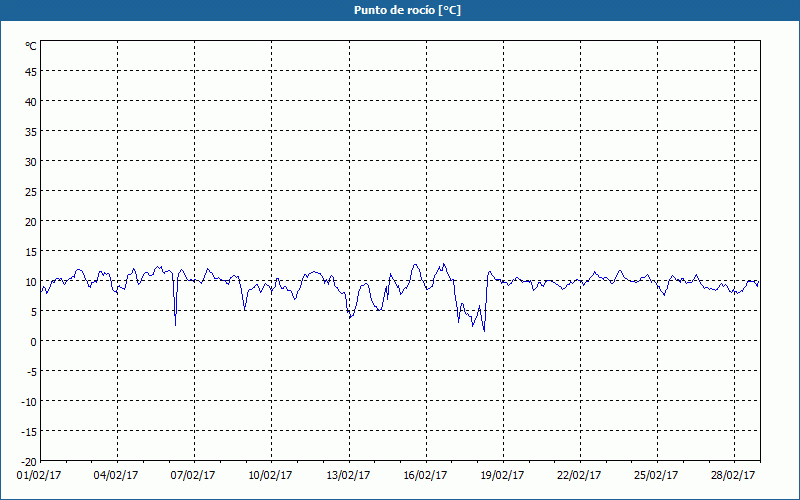Click the y-axis label 35
Screen dimensions: 800x500
point(31,132)
